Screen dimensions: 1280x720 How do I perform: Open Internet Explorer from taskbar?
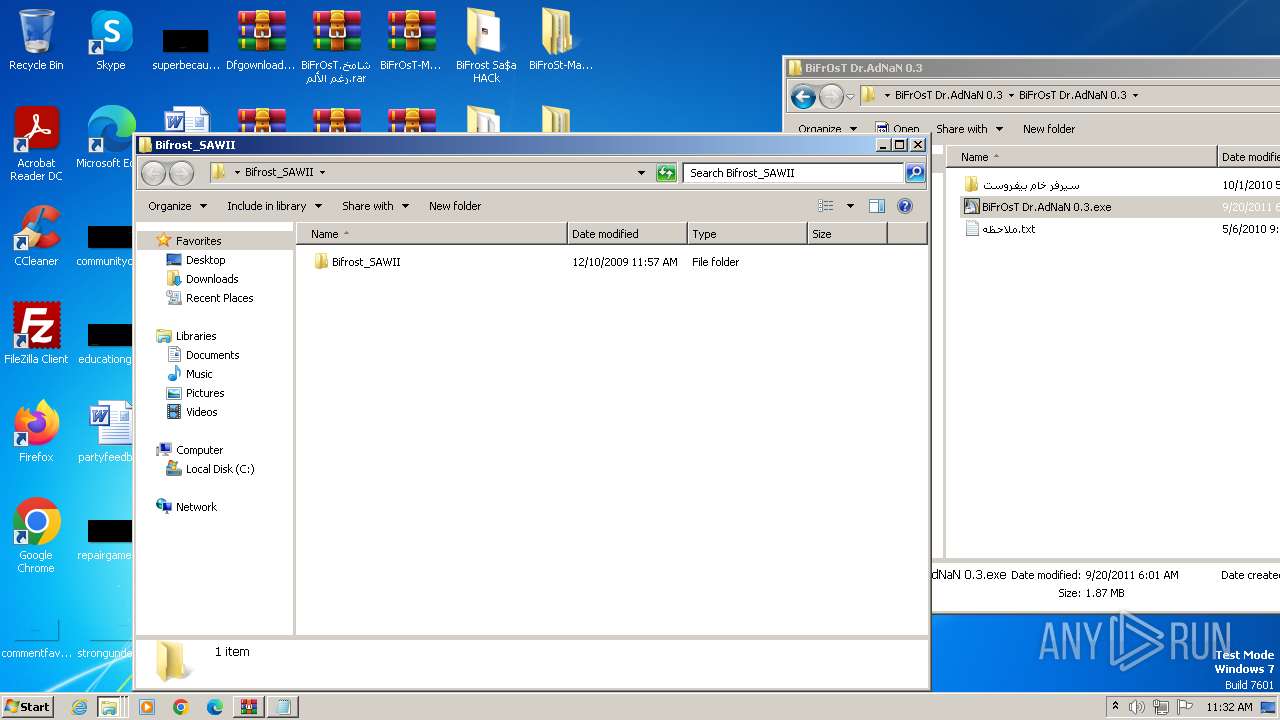tap(80, 707)
